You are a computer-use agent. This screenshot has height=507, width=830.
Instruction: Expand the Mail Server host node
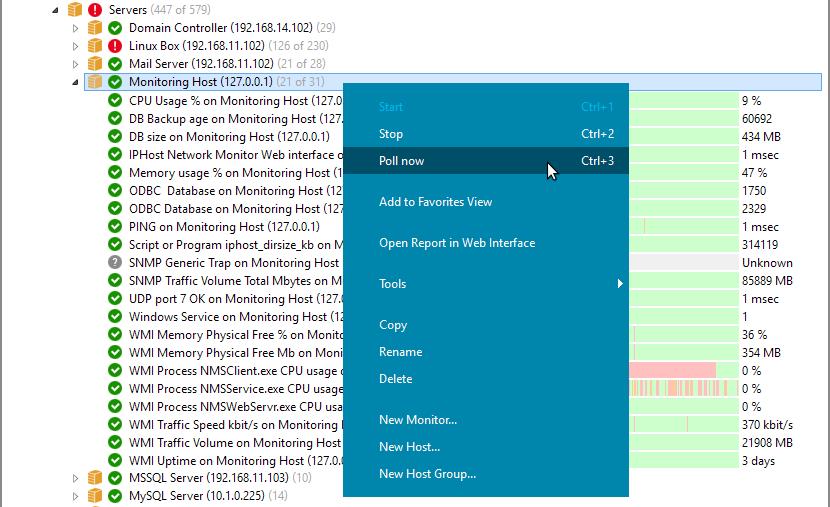(75, 64)
